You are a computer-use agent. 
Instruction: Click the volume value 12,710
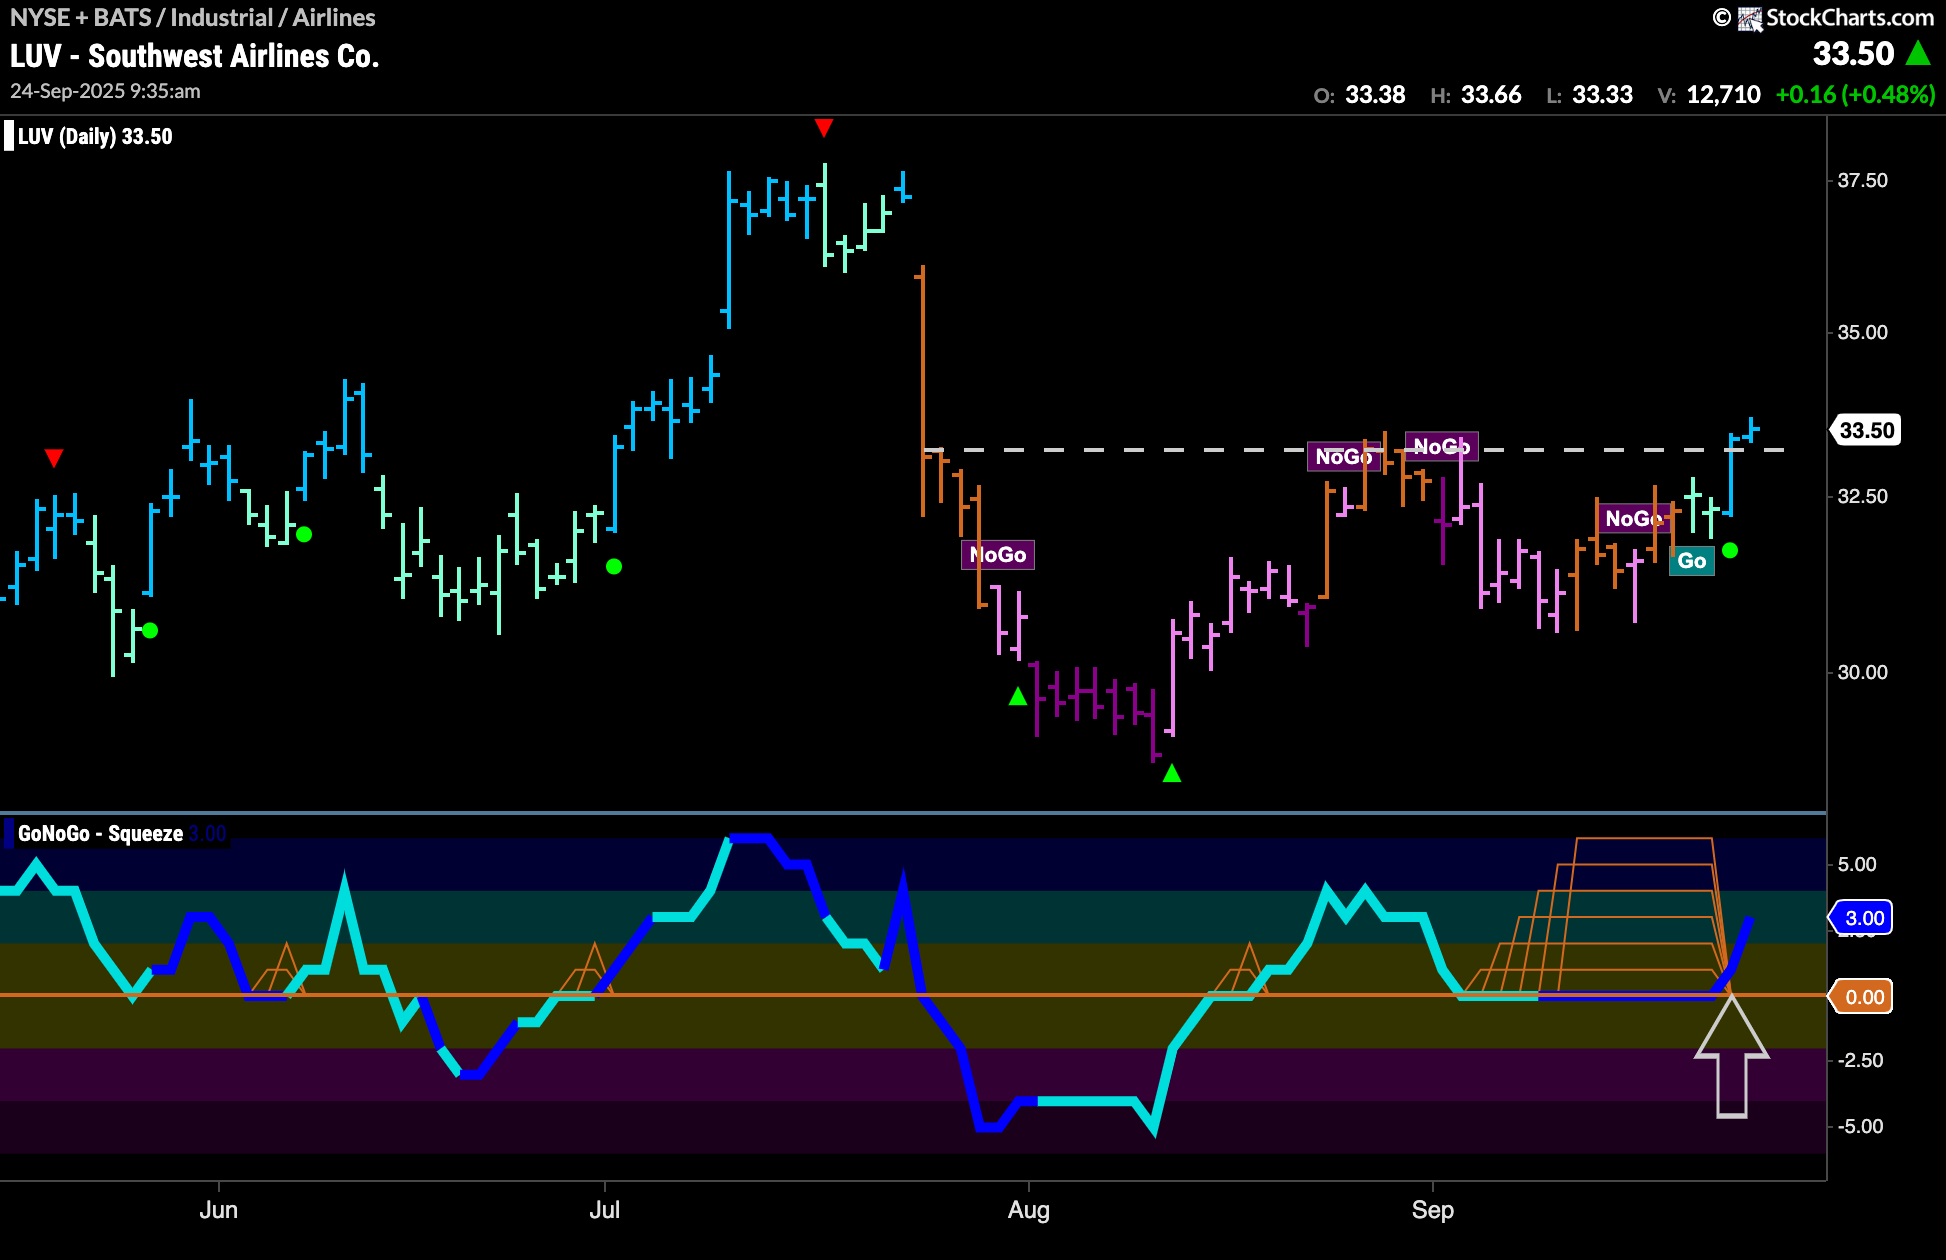(1723, 95)
